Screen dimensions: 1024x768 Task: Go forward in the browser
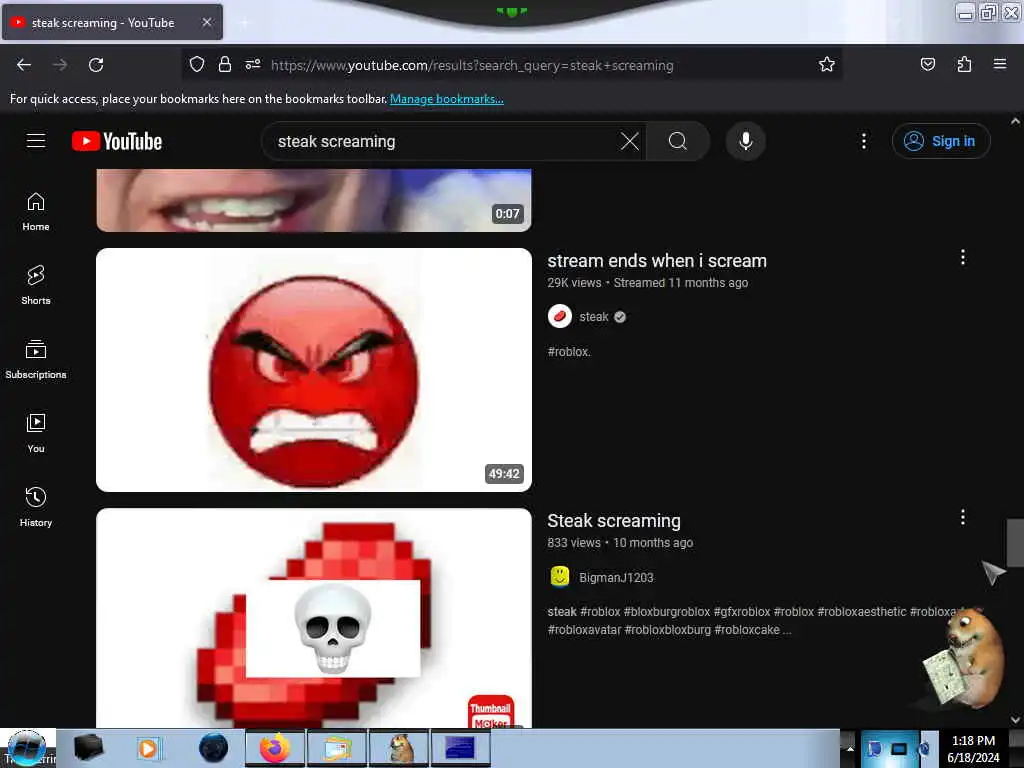[60, 65]
